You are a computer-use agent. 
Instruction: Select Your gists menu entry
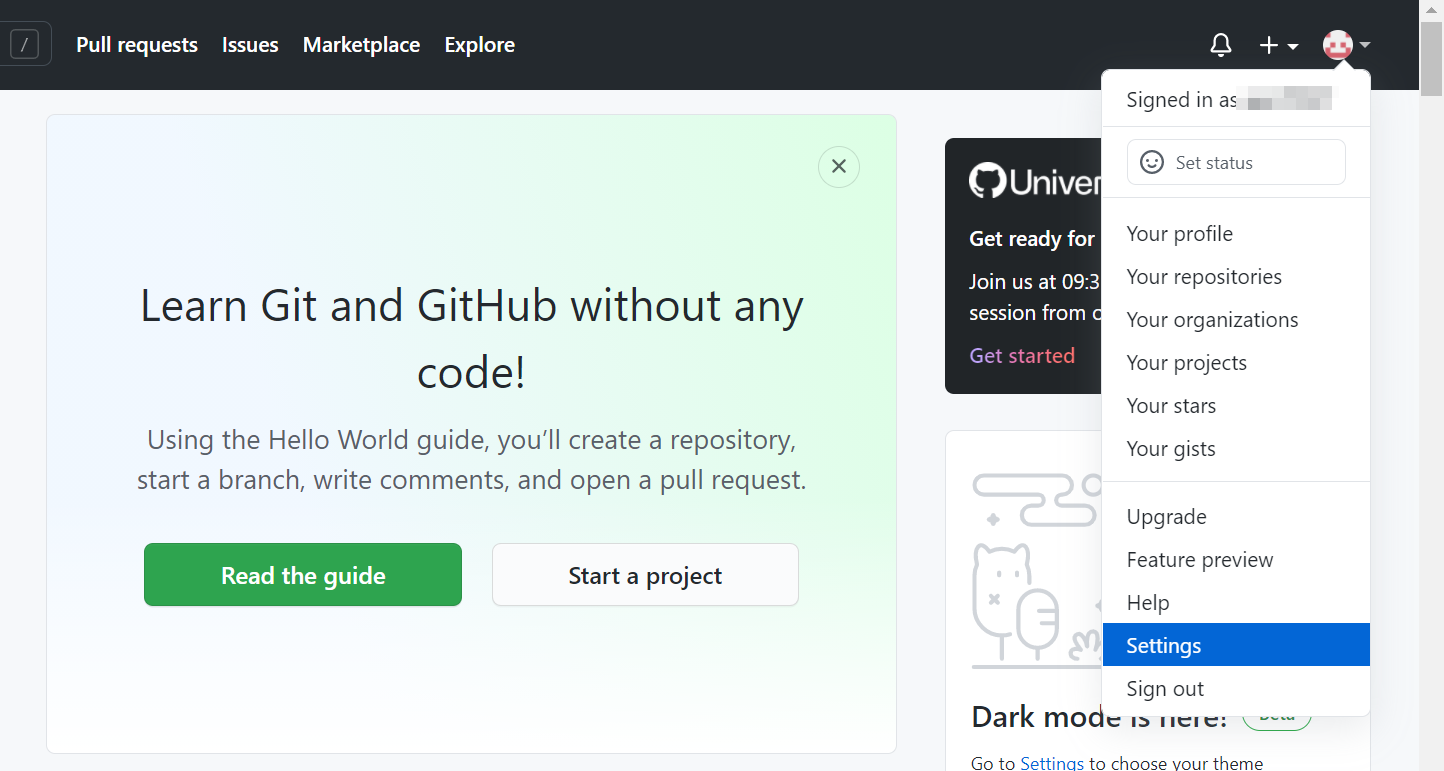[1236, 449]
